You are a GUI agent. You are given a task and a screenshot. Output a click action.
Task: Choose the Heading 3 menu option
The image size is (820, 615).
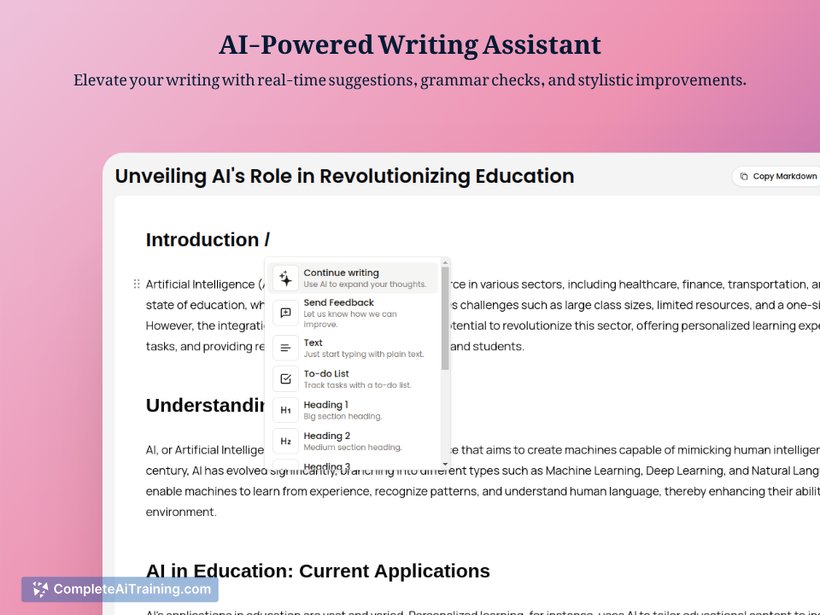click(x=326, y=465)
